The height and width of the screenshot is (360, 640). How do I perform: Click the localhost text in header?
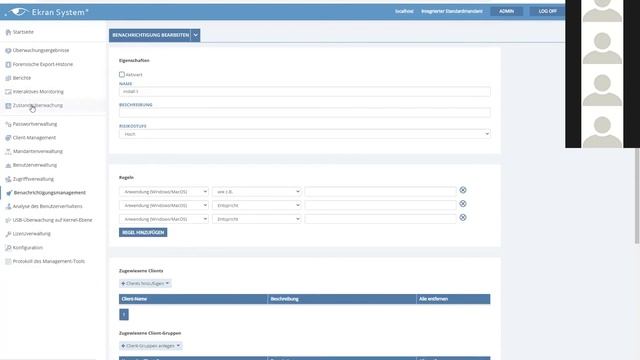click(x=404, y=11)
